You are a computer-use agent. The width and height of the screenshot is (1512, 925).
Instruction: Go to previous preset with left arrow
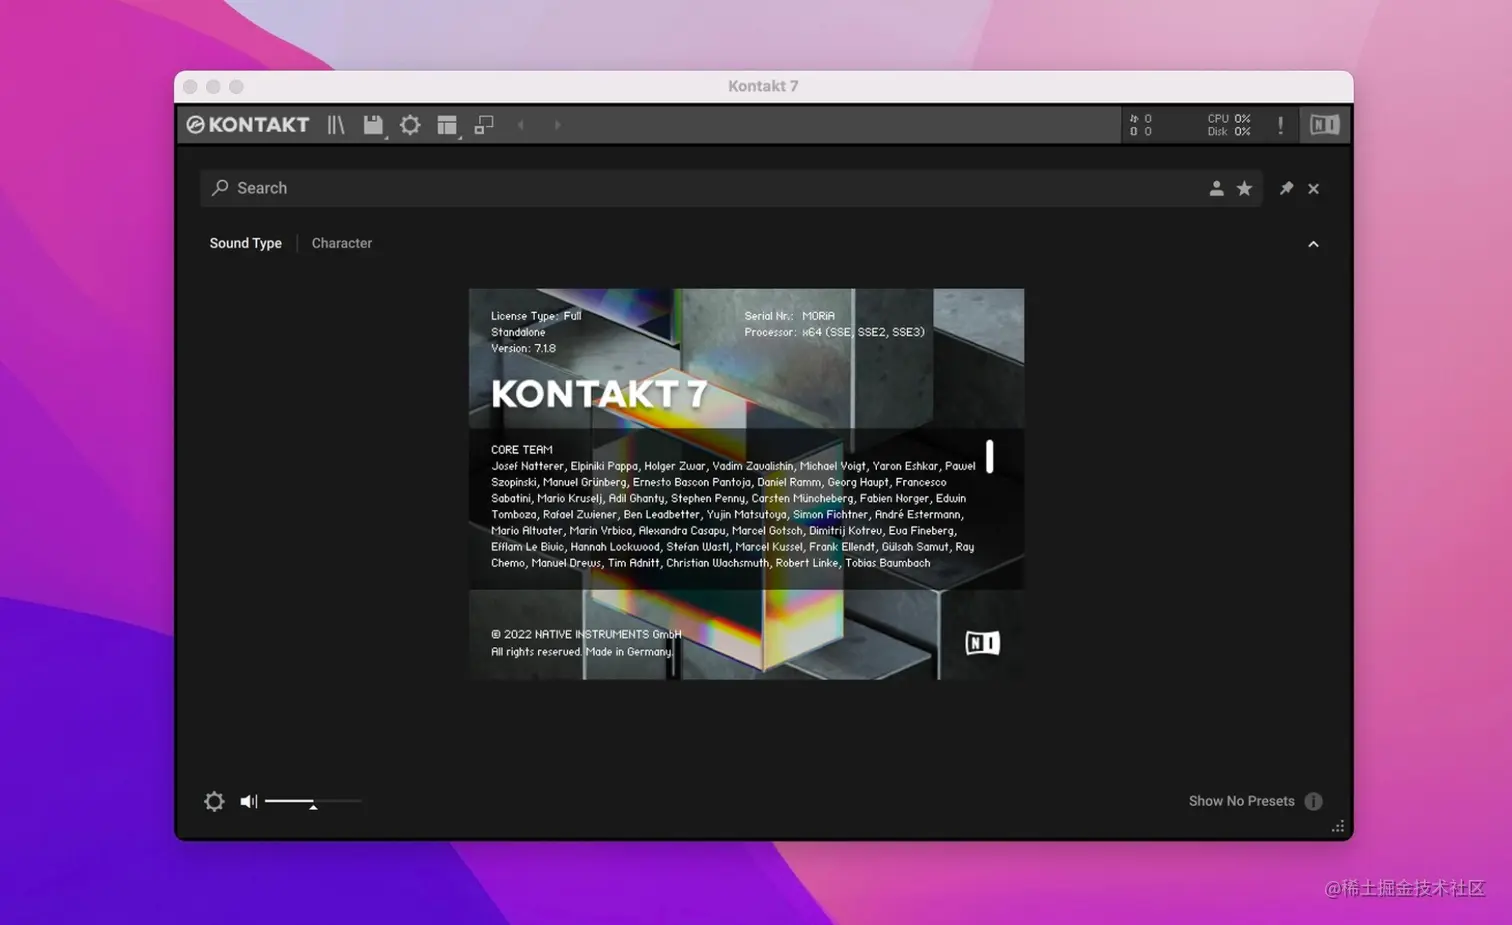tap(521, 125)
